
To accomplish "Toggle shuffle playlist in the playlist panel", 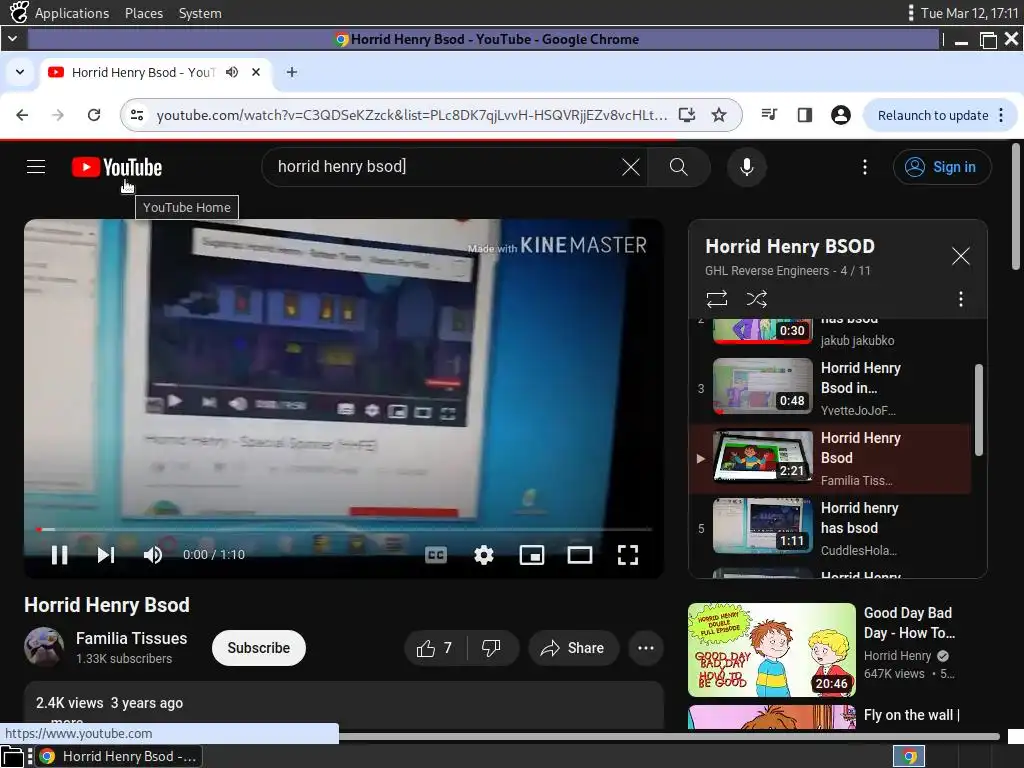I will (x=756, y=299).
